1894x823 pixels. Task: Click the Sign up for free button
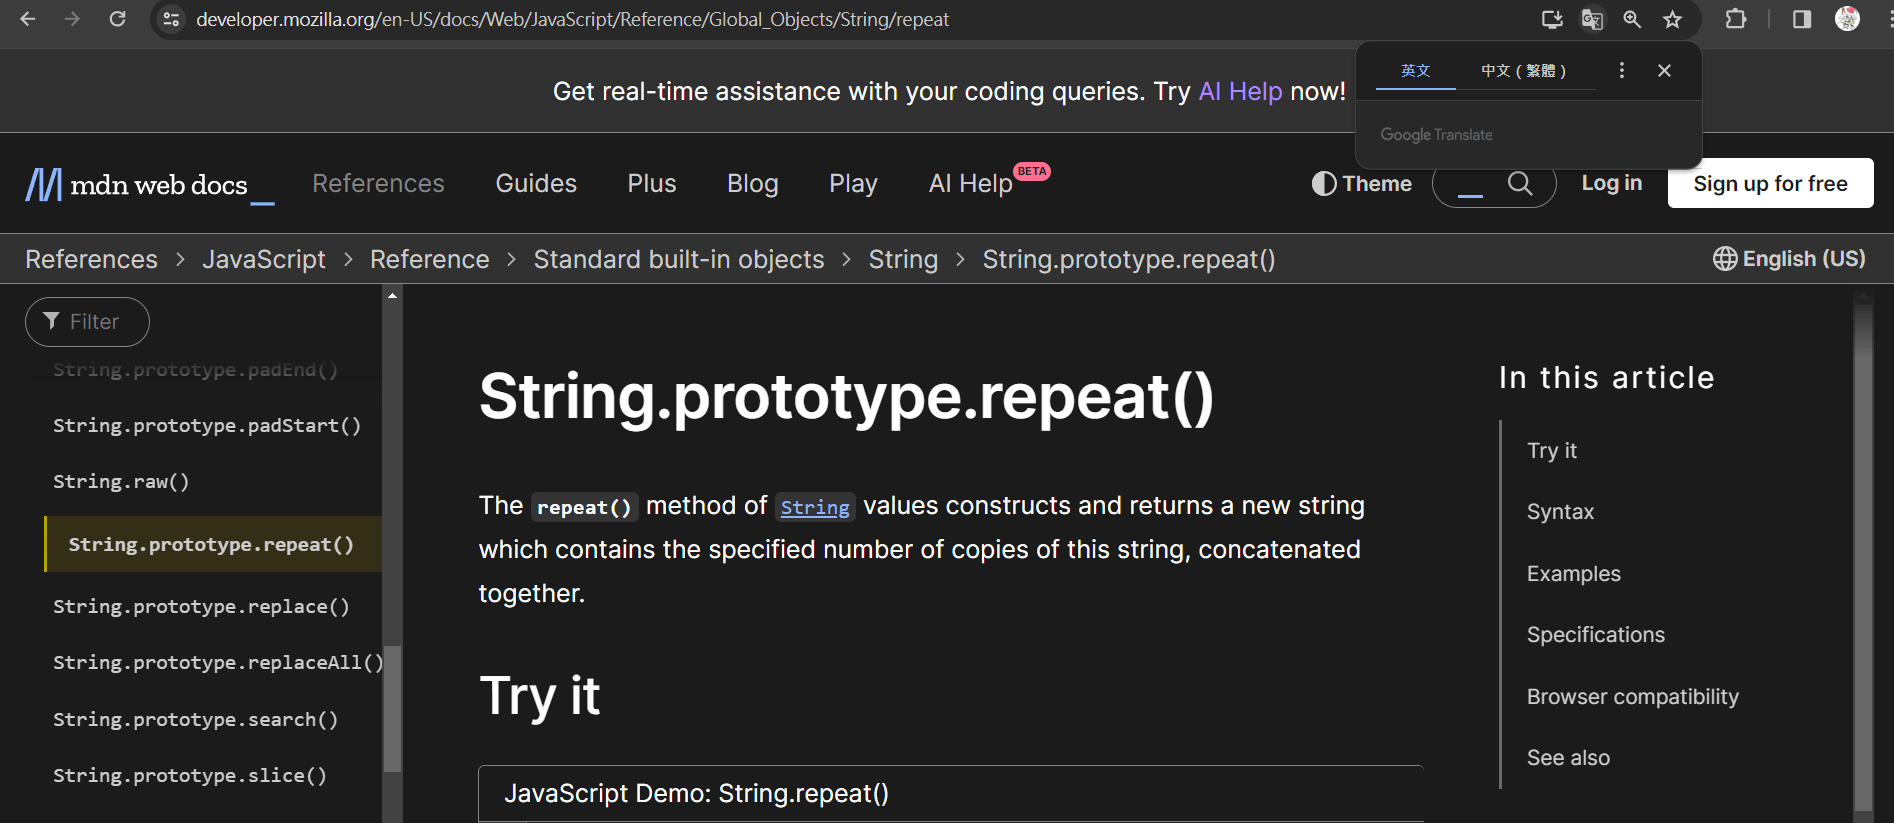pos(1770,184)
